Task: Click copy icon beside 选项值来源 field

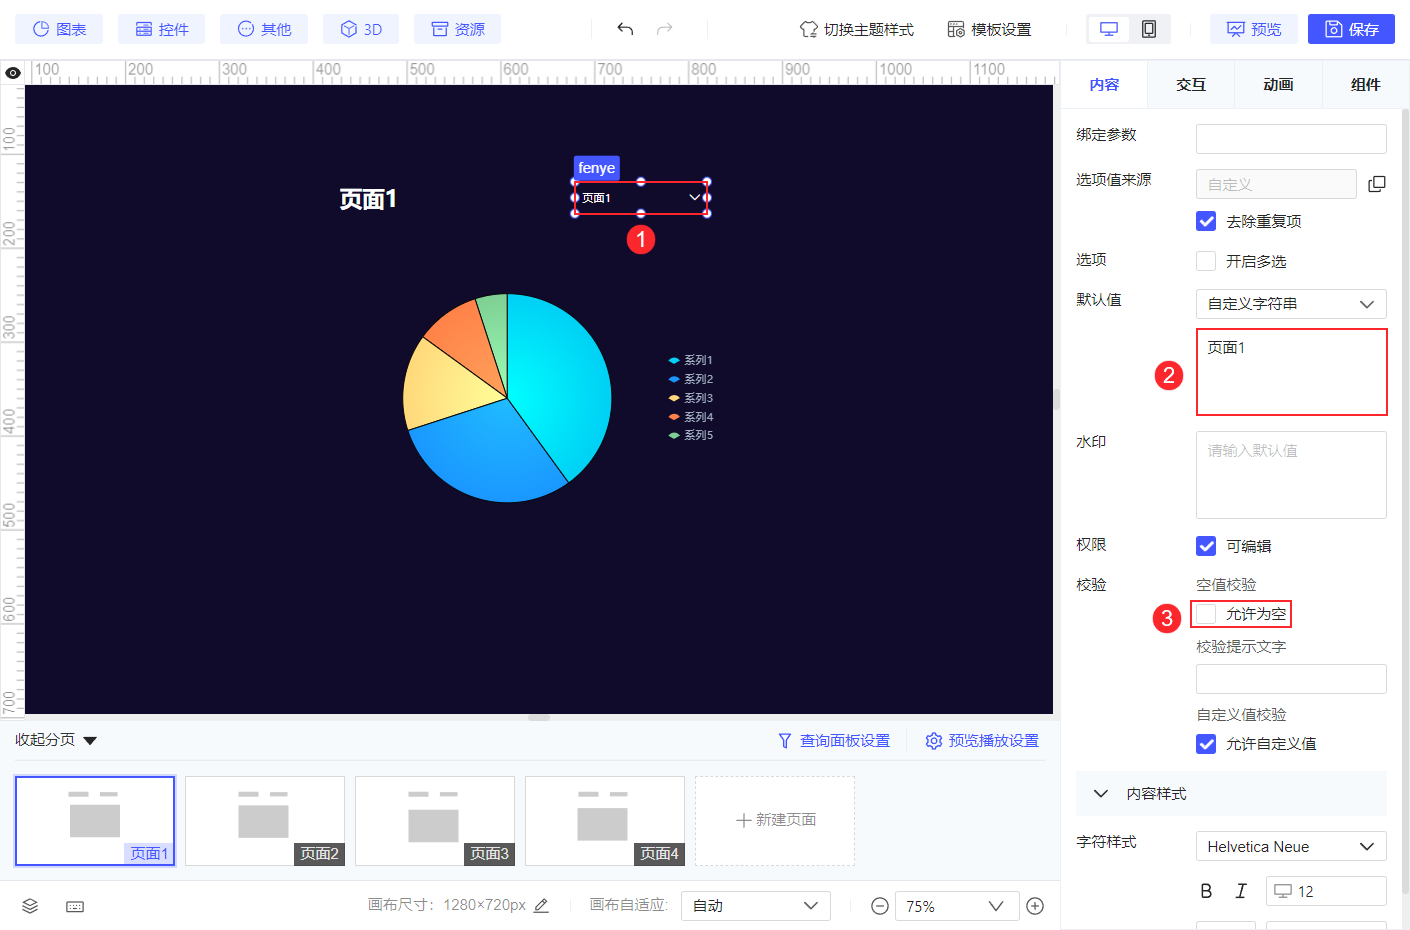Action: [x=1377, y=184]
